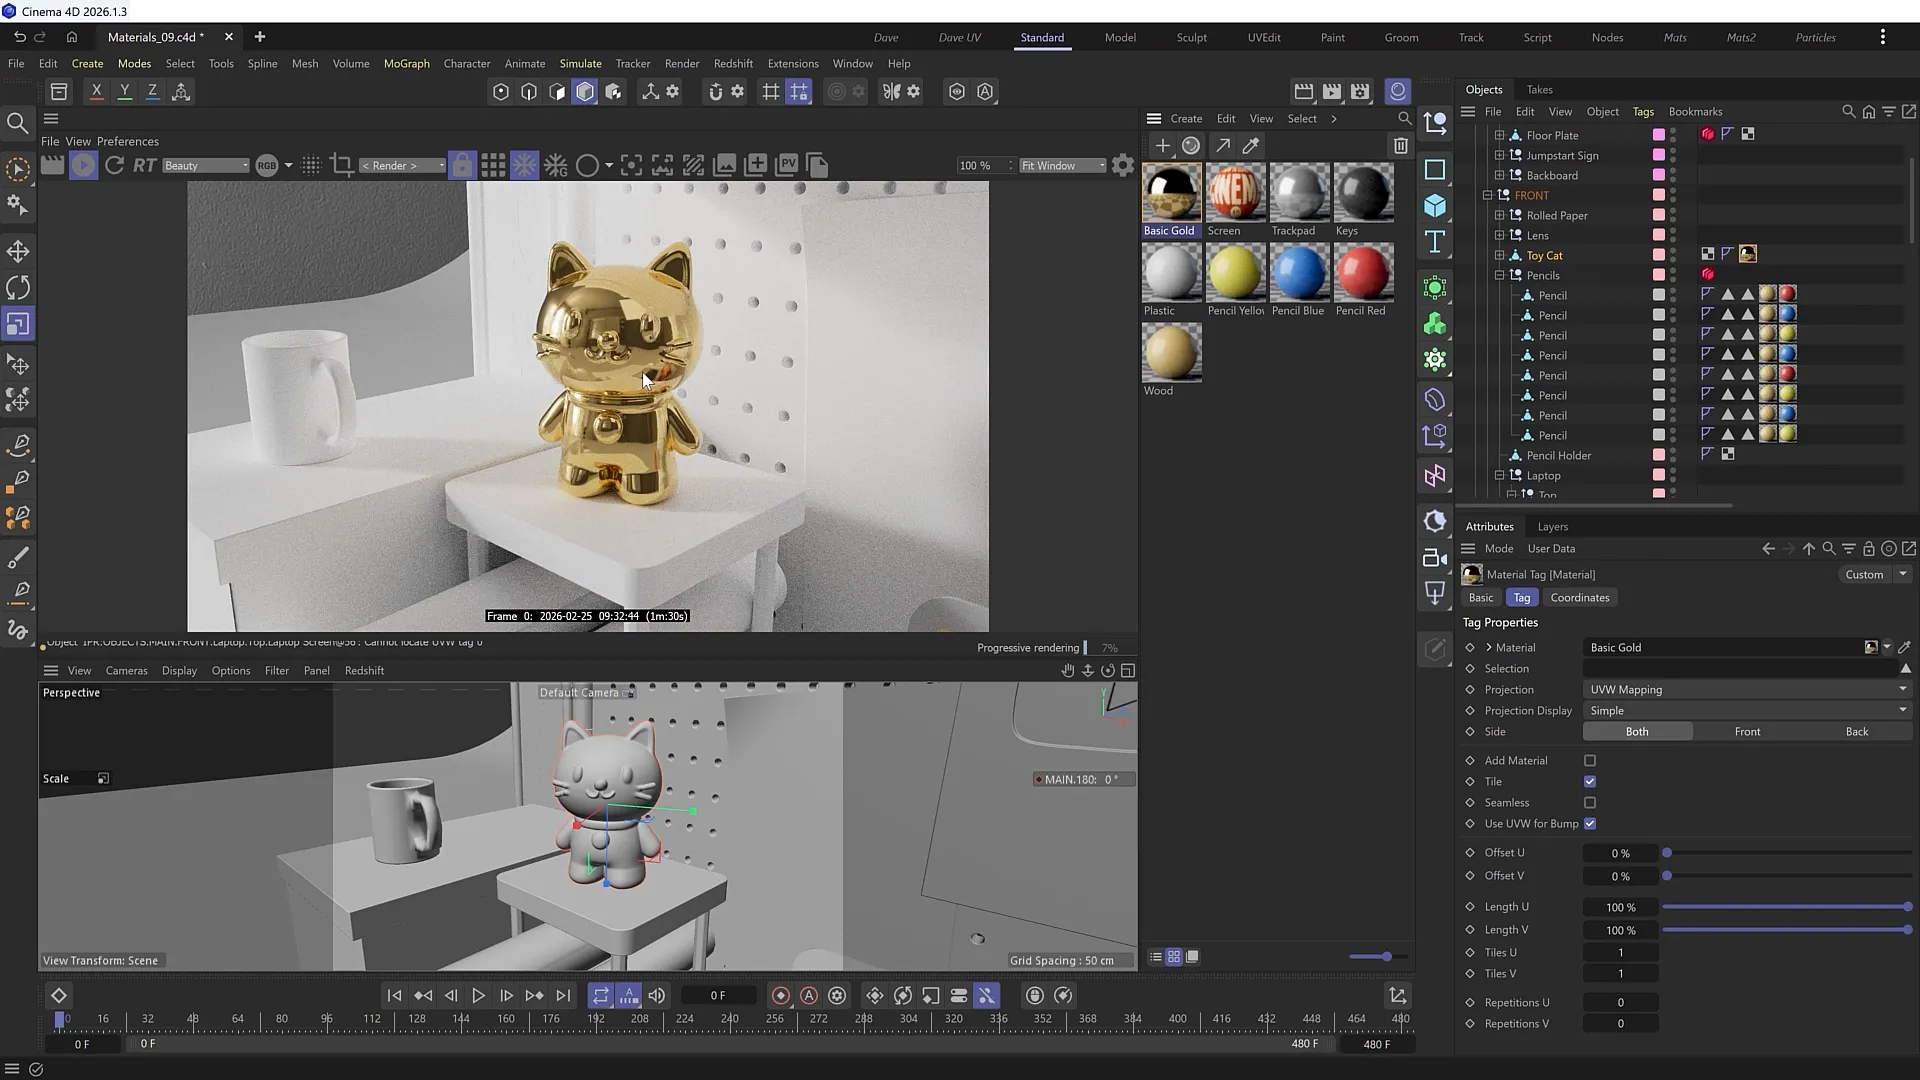1920x1080 pixels.
Task: Toggle the IPR lock icon
Action: click(462, 166)
